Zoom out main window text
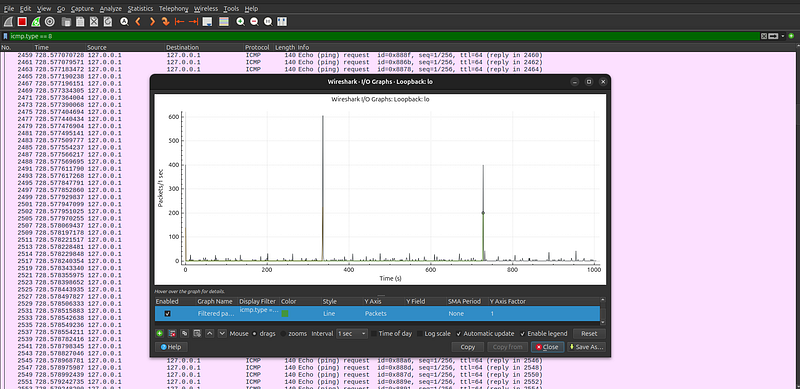Image resolution: width=800 pixels, height=389 pixels. (x=254, y=21)
